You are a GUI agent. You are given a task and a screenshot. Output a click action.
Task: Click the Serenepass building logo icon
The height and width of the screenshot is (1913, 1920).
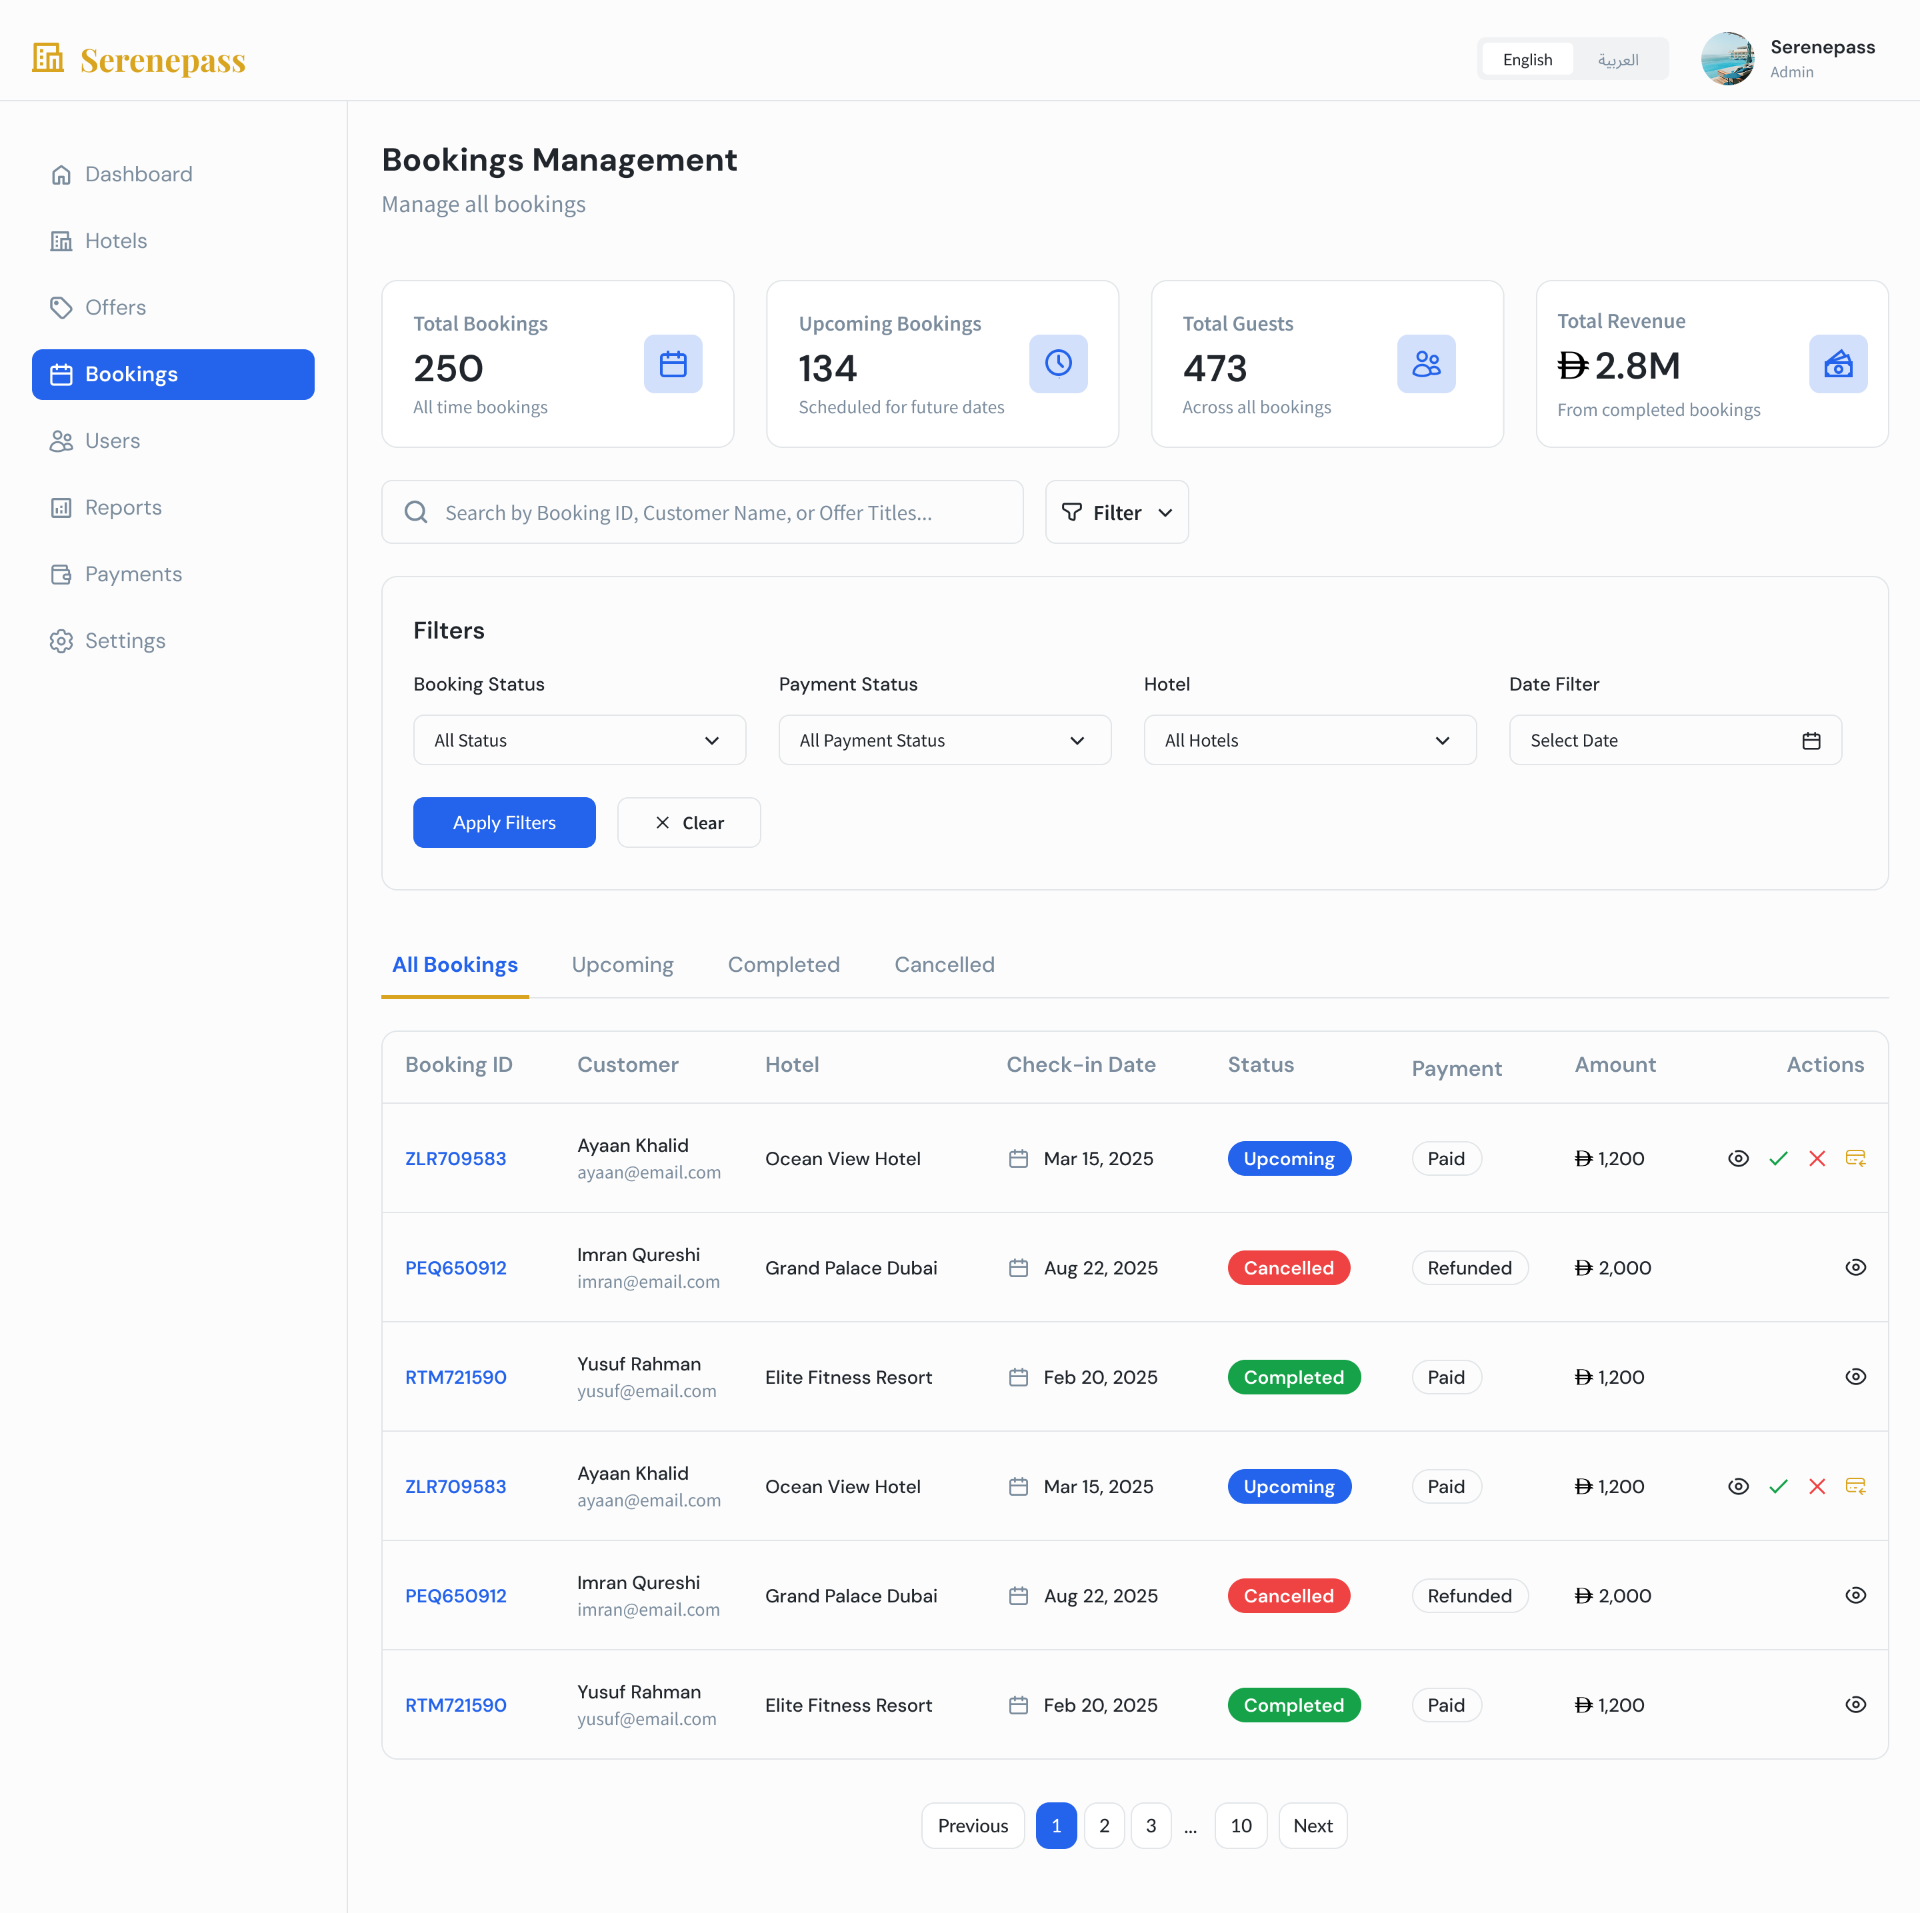(47, 58)
